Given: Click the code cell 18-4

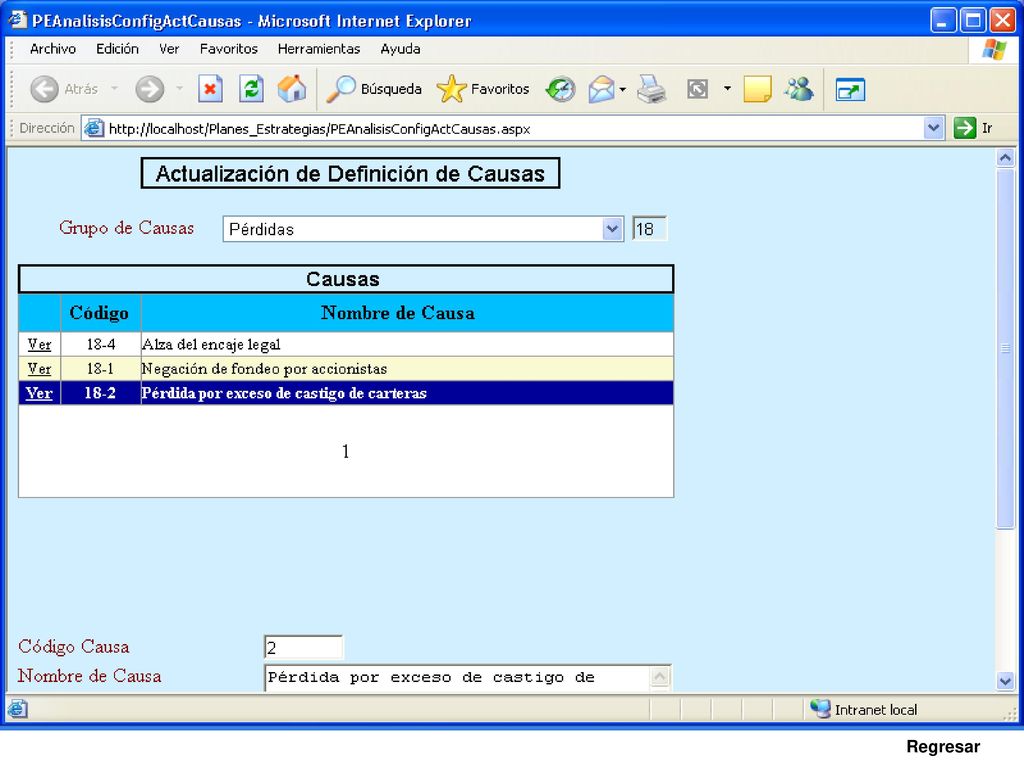Looking at the screenshot, I should tap(101, 344).
